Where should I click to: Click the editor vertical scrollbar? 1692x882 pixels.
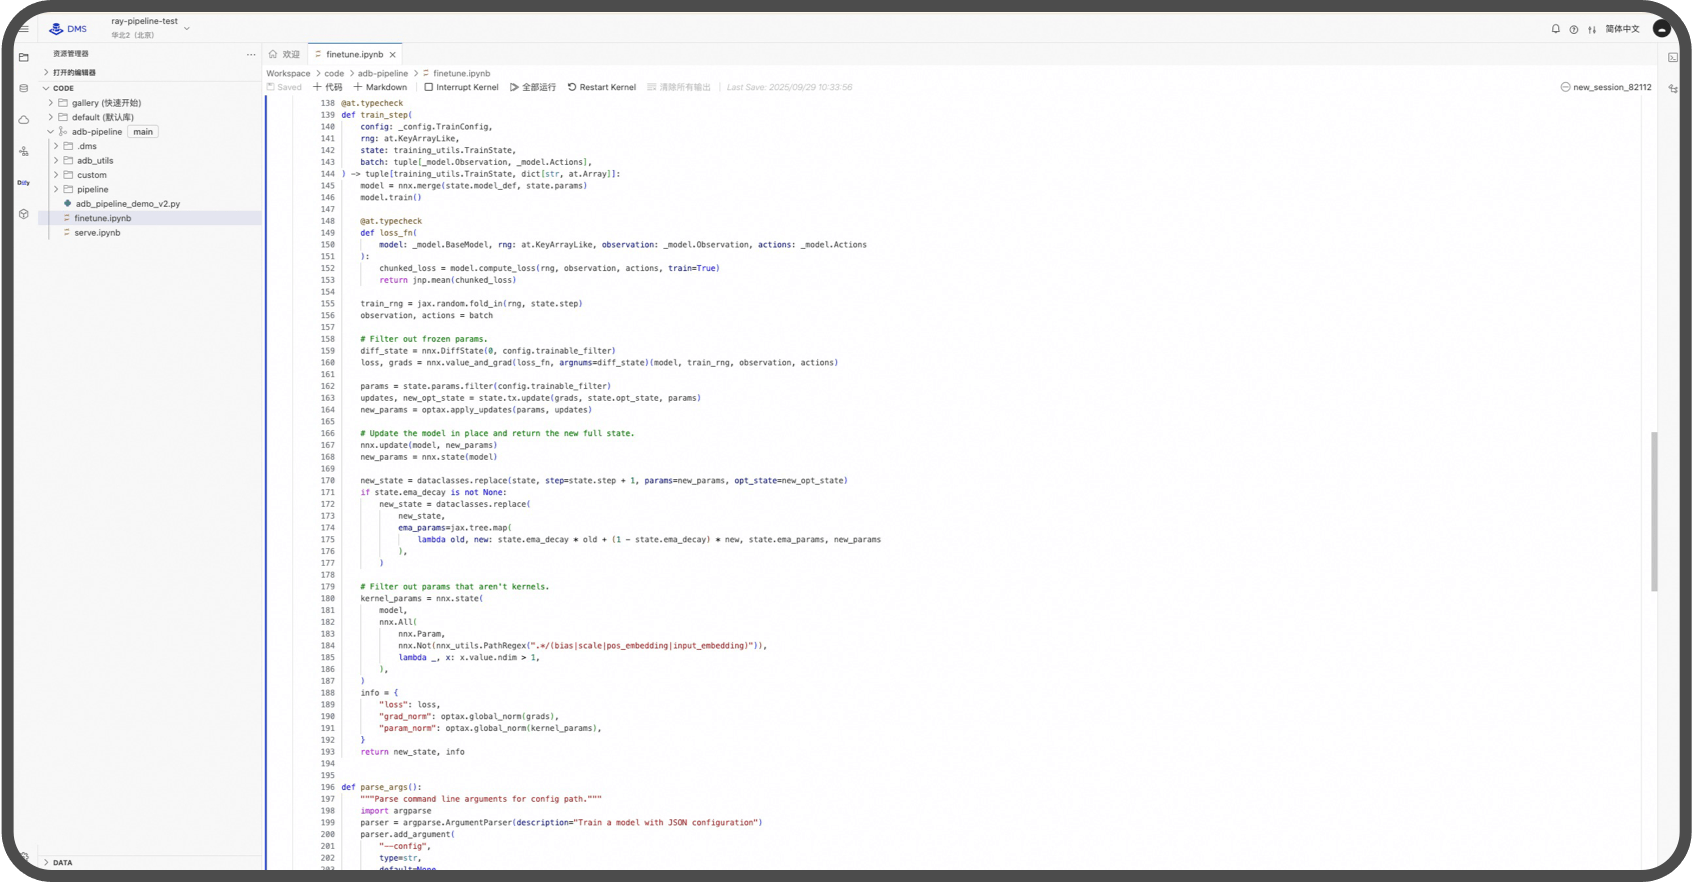[1654, 510]
